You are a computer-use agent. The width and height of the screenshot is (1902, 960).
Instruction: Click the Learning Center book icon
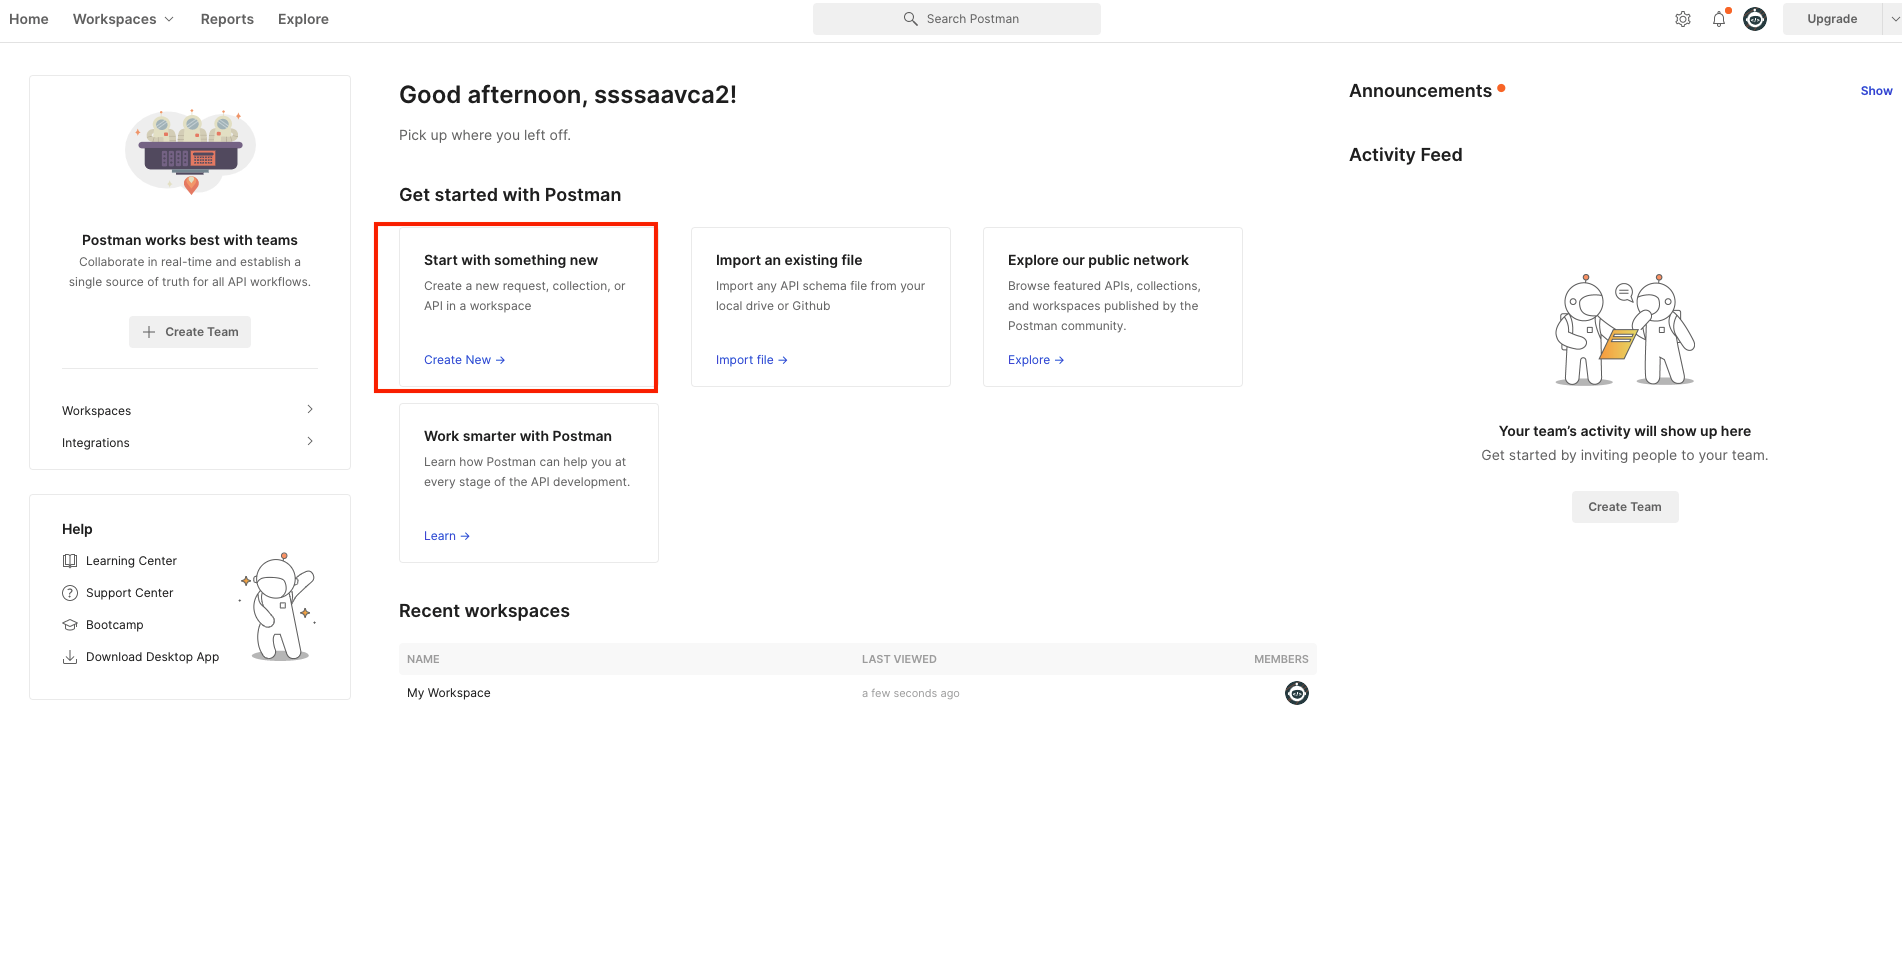70,561
